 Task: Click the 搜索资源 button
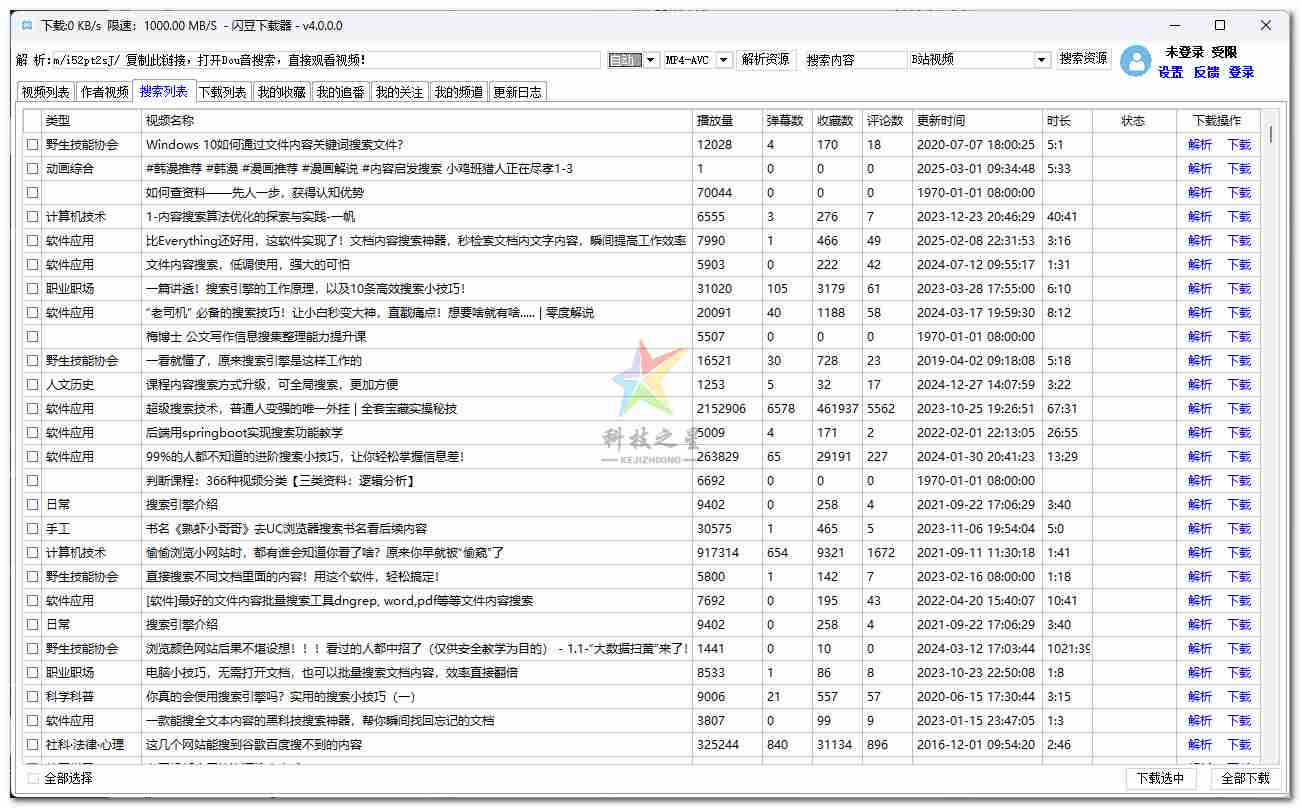click(x=1082, y=59)
